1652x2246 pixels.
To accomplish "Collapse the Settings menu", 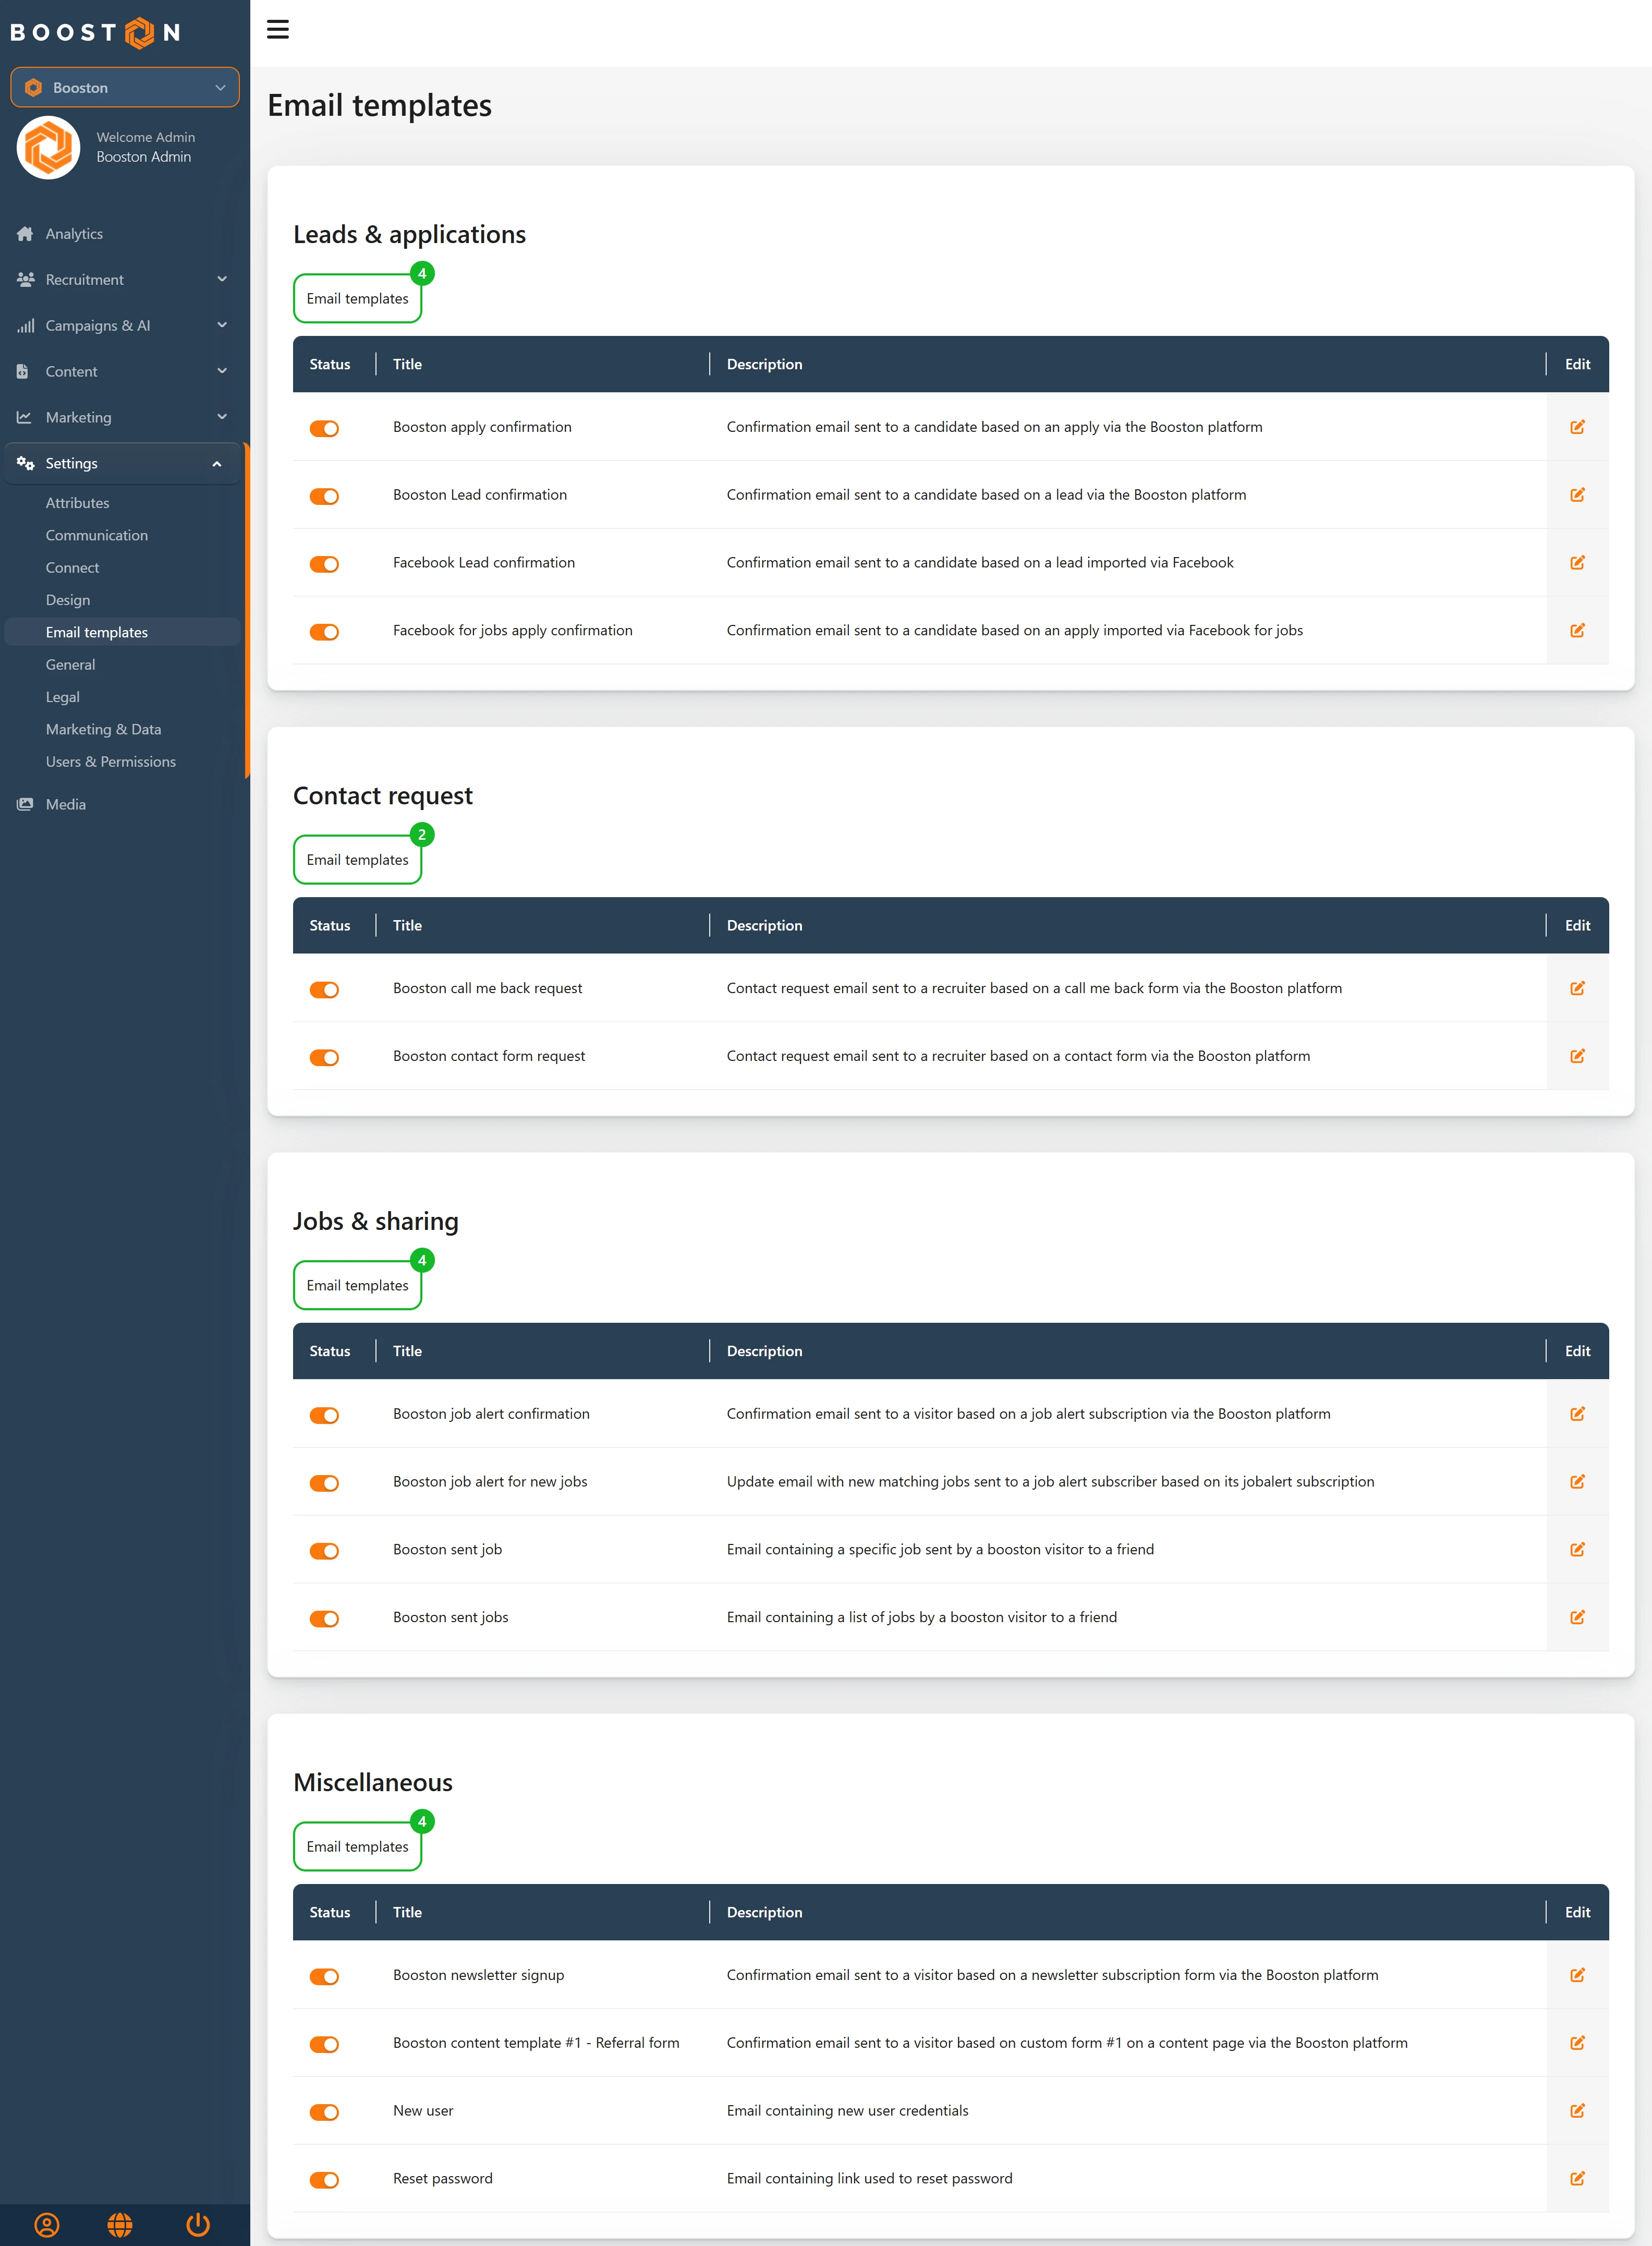I will click(x=122, y=464).
